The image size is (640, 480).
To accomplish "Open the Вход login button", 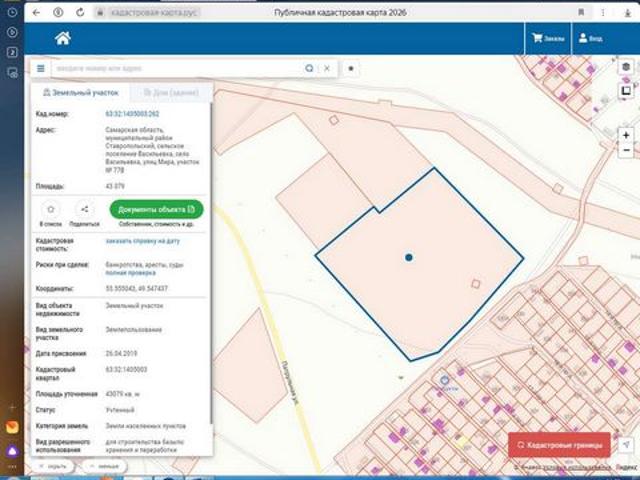I will 590,38.
